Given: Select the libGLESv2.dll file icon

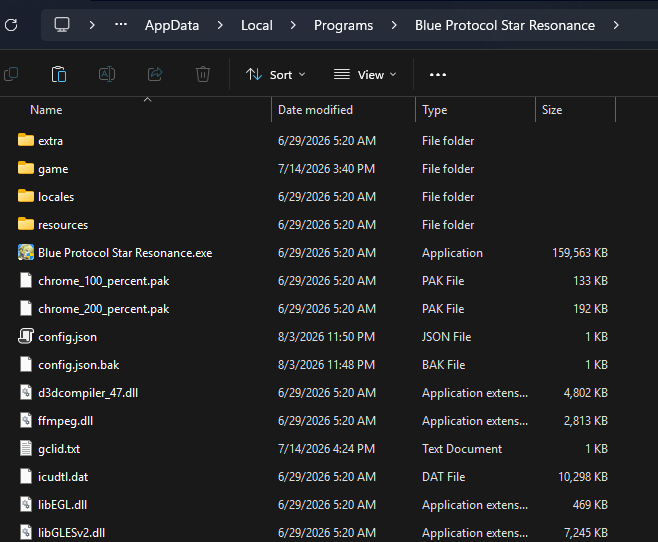Looking at the screenshot, I should click(26, 532).
